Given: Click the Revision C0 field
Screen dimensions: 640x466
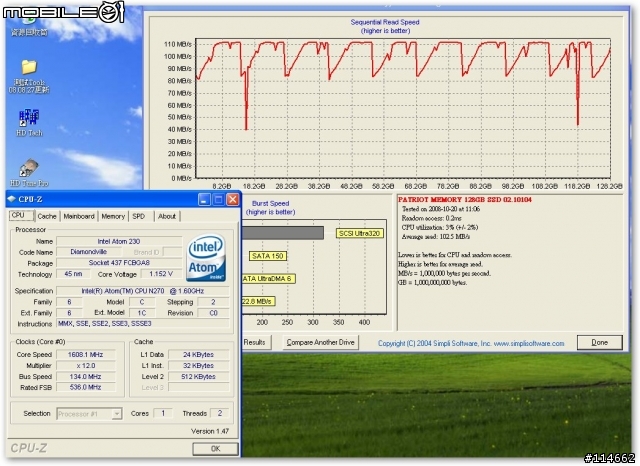Looking at the screenshot, I should (x=213, y=313).
